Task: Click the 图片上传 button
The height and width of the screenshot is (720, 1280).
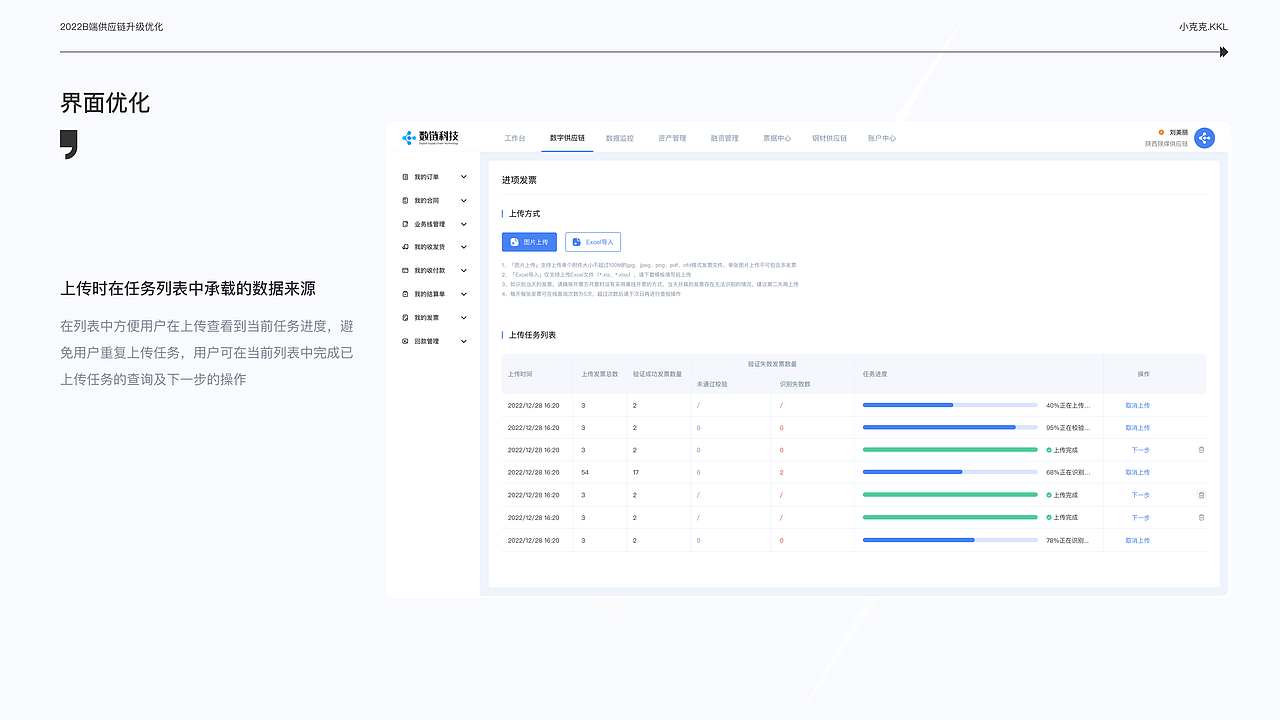Action: click(x=529, y=242)
